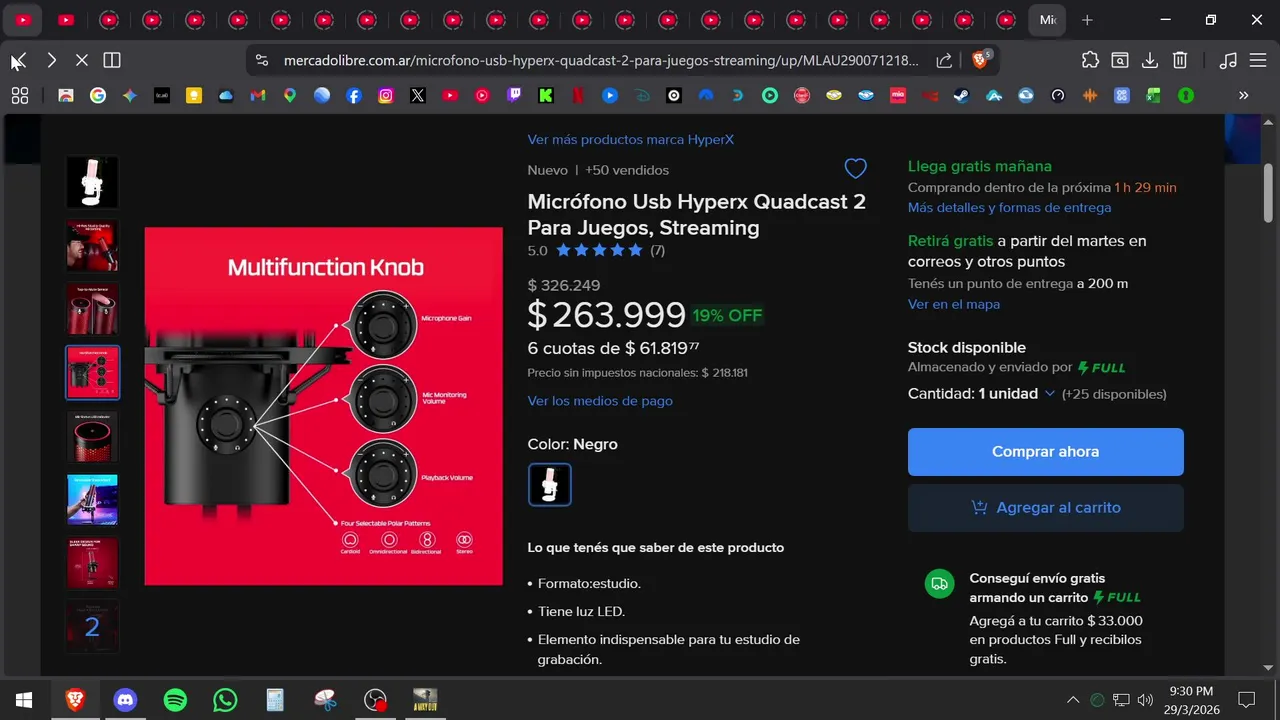Open the Twitch bookmark
1280x720 pixels.
click(x=514, y=96)
